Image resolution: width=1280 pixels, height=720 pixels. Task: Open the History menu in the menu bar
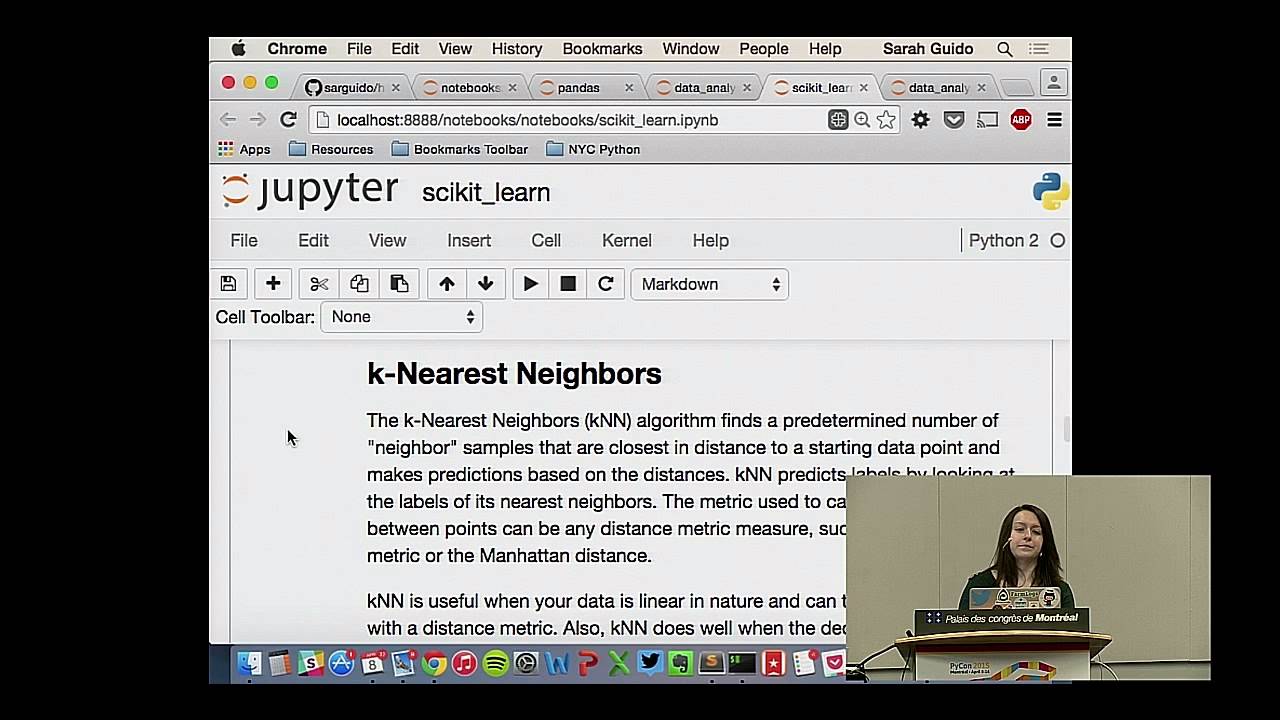516,49
